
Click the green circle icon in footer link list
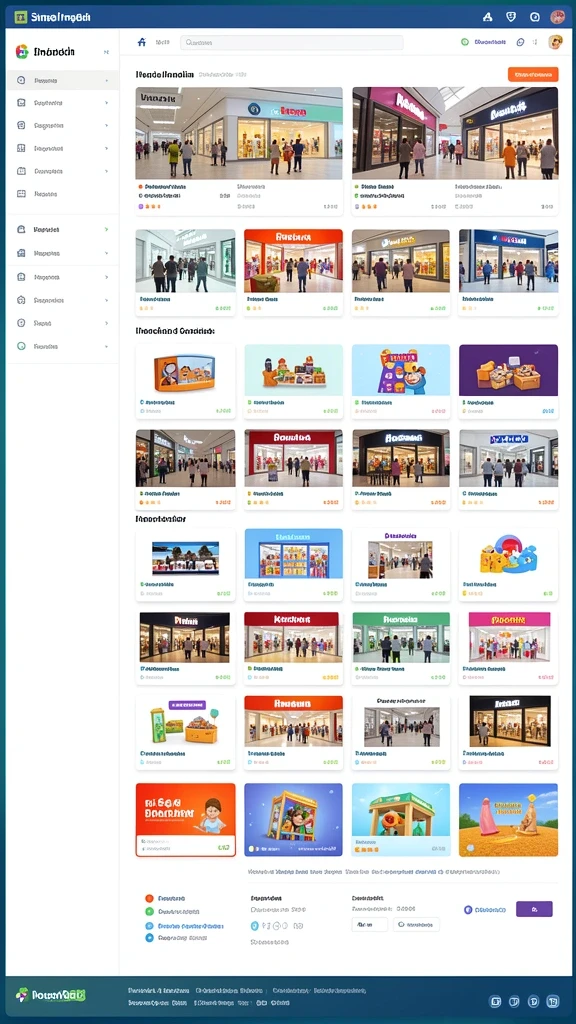point(150,912)
